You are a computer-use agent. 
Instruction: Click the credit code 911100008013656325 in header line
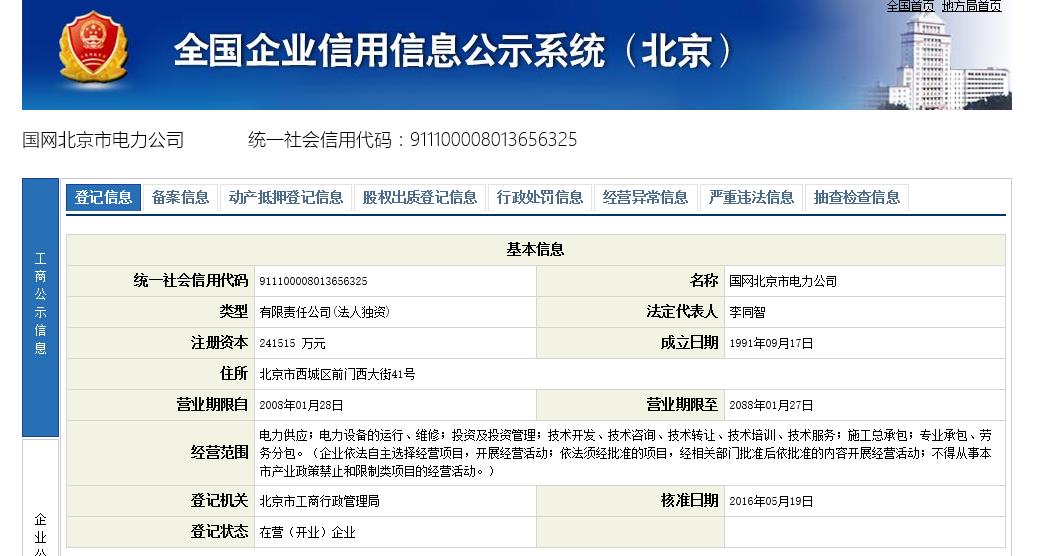494,140
